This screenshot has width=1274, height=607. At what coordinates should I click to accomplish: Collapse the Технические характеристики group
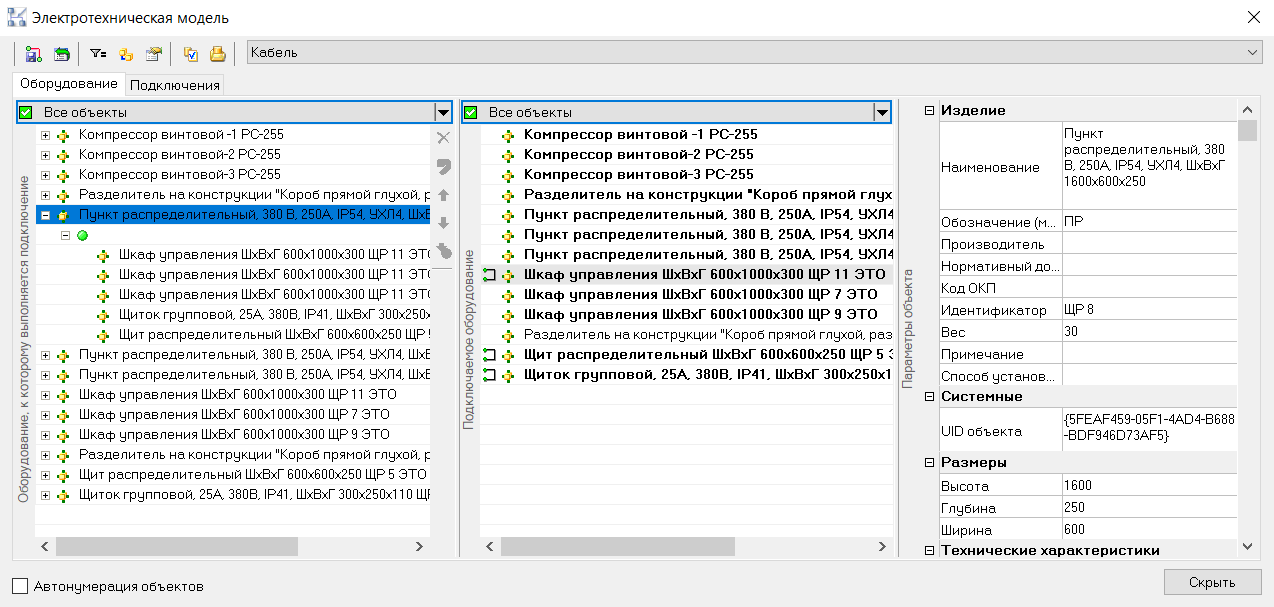(x=929, y=550)
